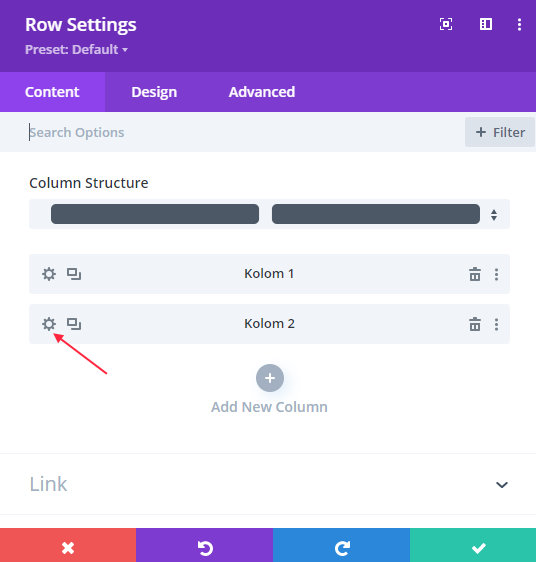Open Kolom 2 settings gear
This screenshot has height=562, width=536.
(49, 324)
